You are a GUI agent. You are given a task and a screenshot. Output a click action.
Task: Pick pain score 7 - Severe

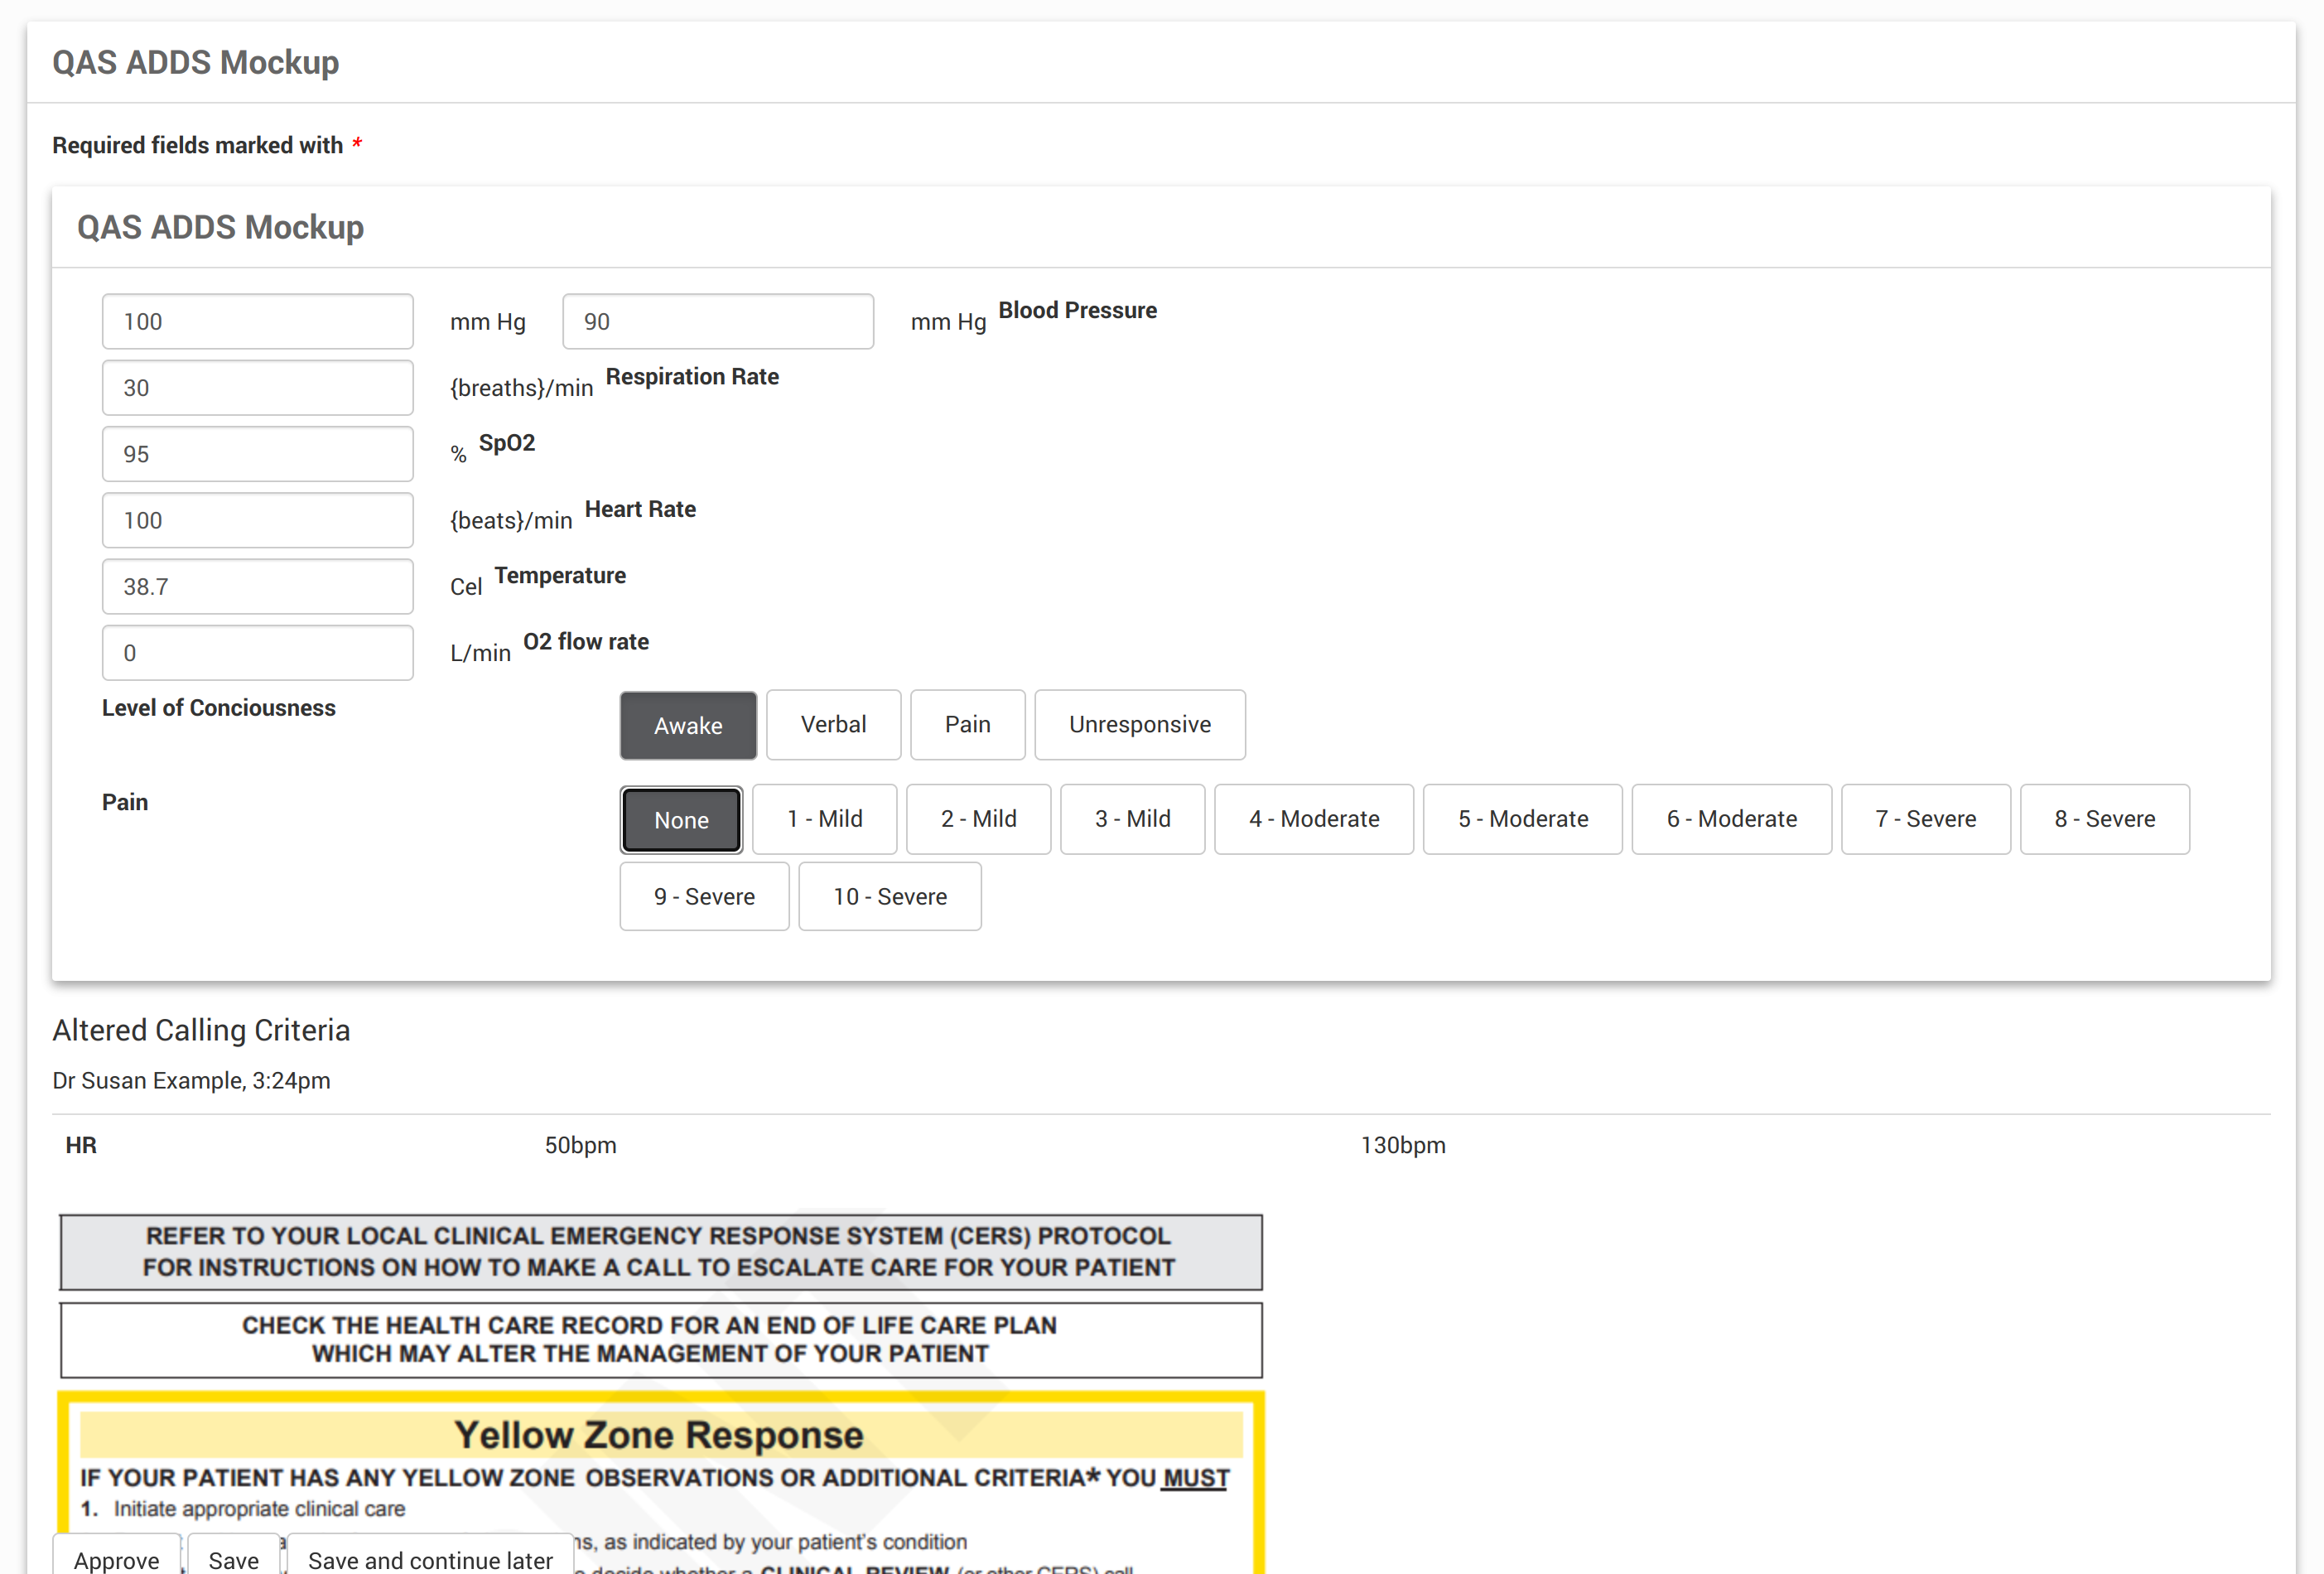[1925, 819]
